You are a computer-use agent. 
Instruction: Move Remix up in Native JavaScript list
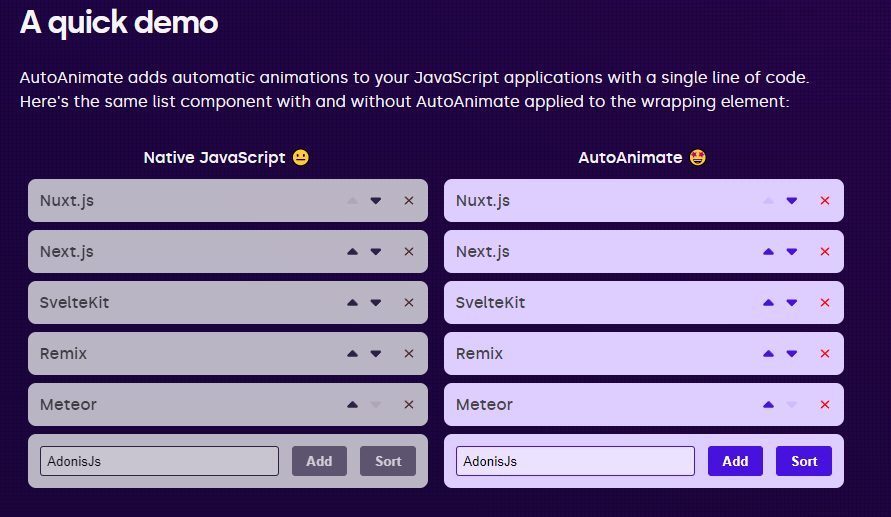pos(352,354)
